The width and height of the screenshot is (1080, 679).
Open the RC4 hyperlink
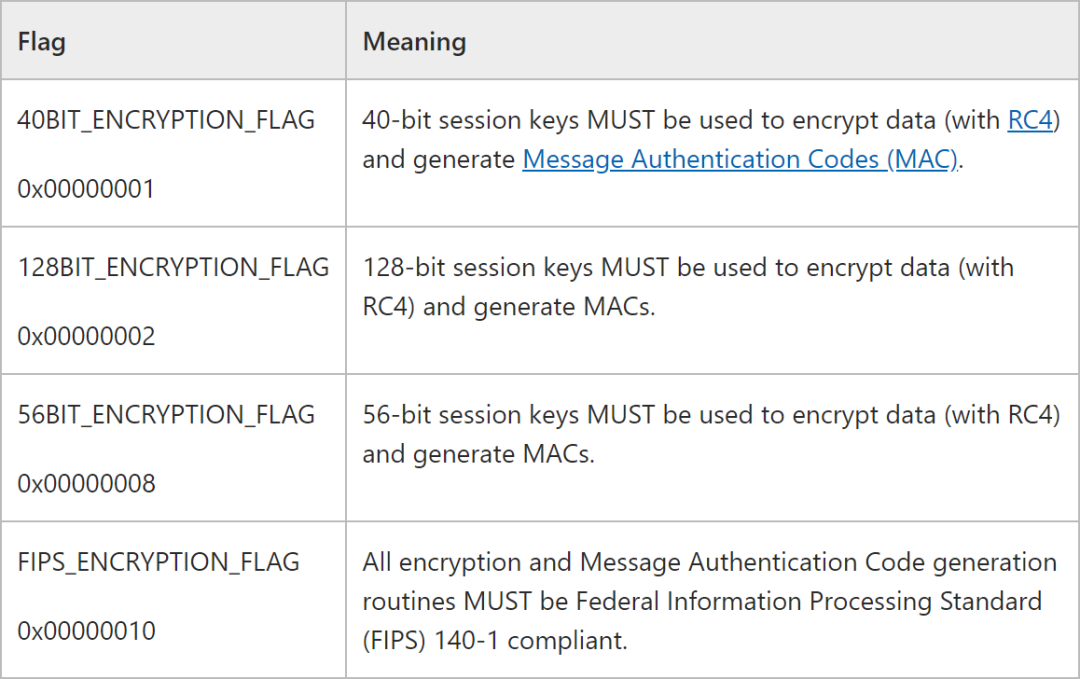(x=1030, y=121)
